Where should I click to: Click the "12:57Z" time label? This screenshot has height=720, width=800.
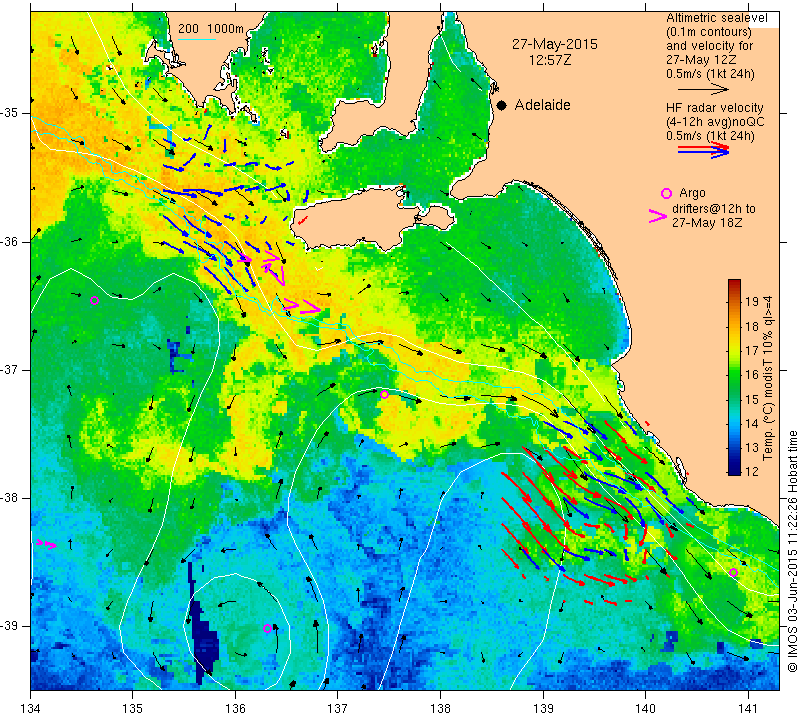(x=550, y=61)
